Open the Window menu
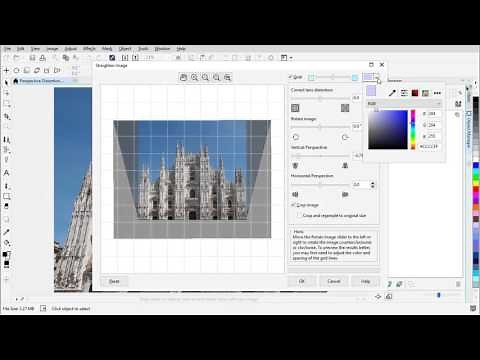Viewport: 480px width, 360px height. pyautogui.click(x=162, y=49)
